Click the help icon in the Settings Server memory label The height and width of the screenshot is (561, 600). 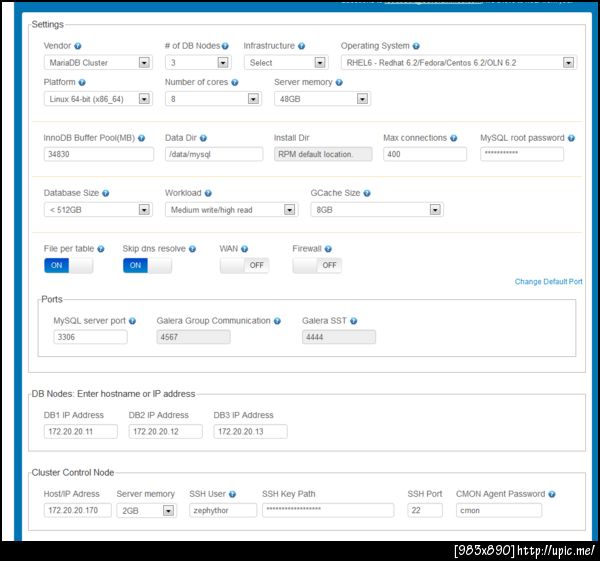(x=339, y=83)
